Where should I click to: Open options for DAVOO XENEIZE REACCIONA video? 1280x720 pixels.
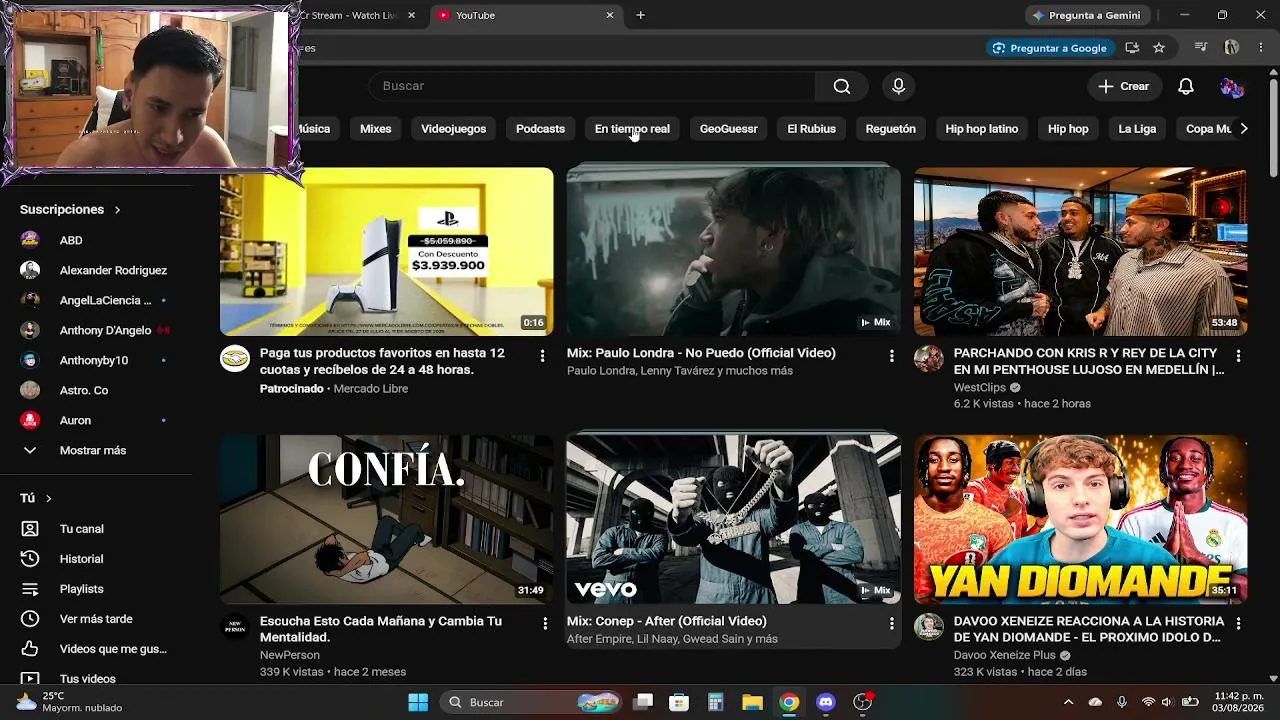[1238, 624]
